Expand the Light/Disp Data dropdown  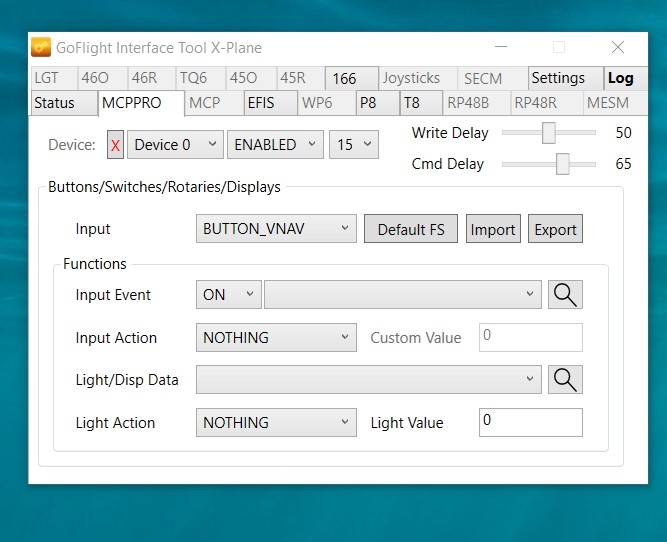point(368,379)
